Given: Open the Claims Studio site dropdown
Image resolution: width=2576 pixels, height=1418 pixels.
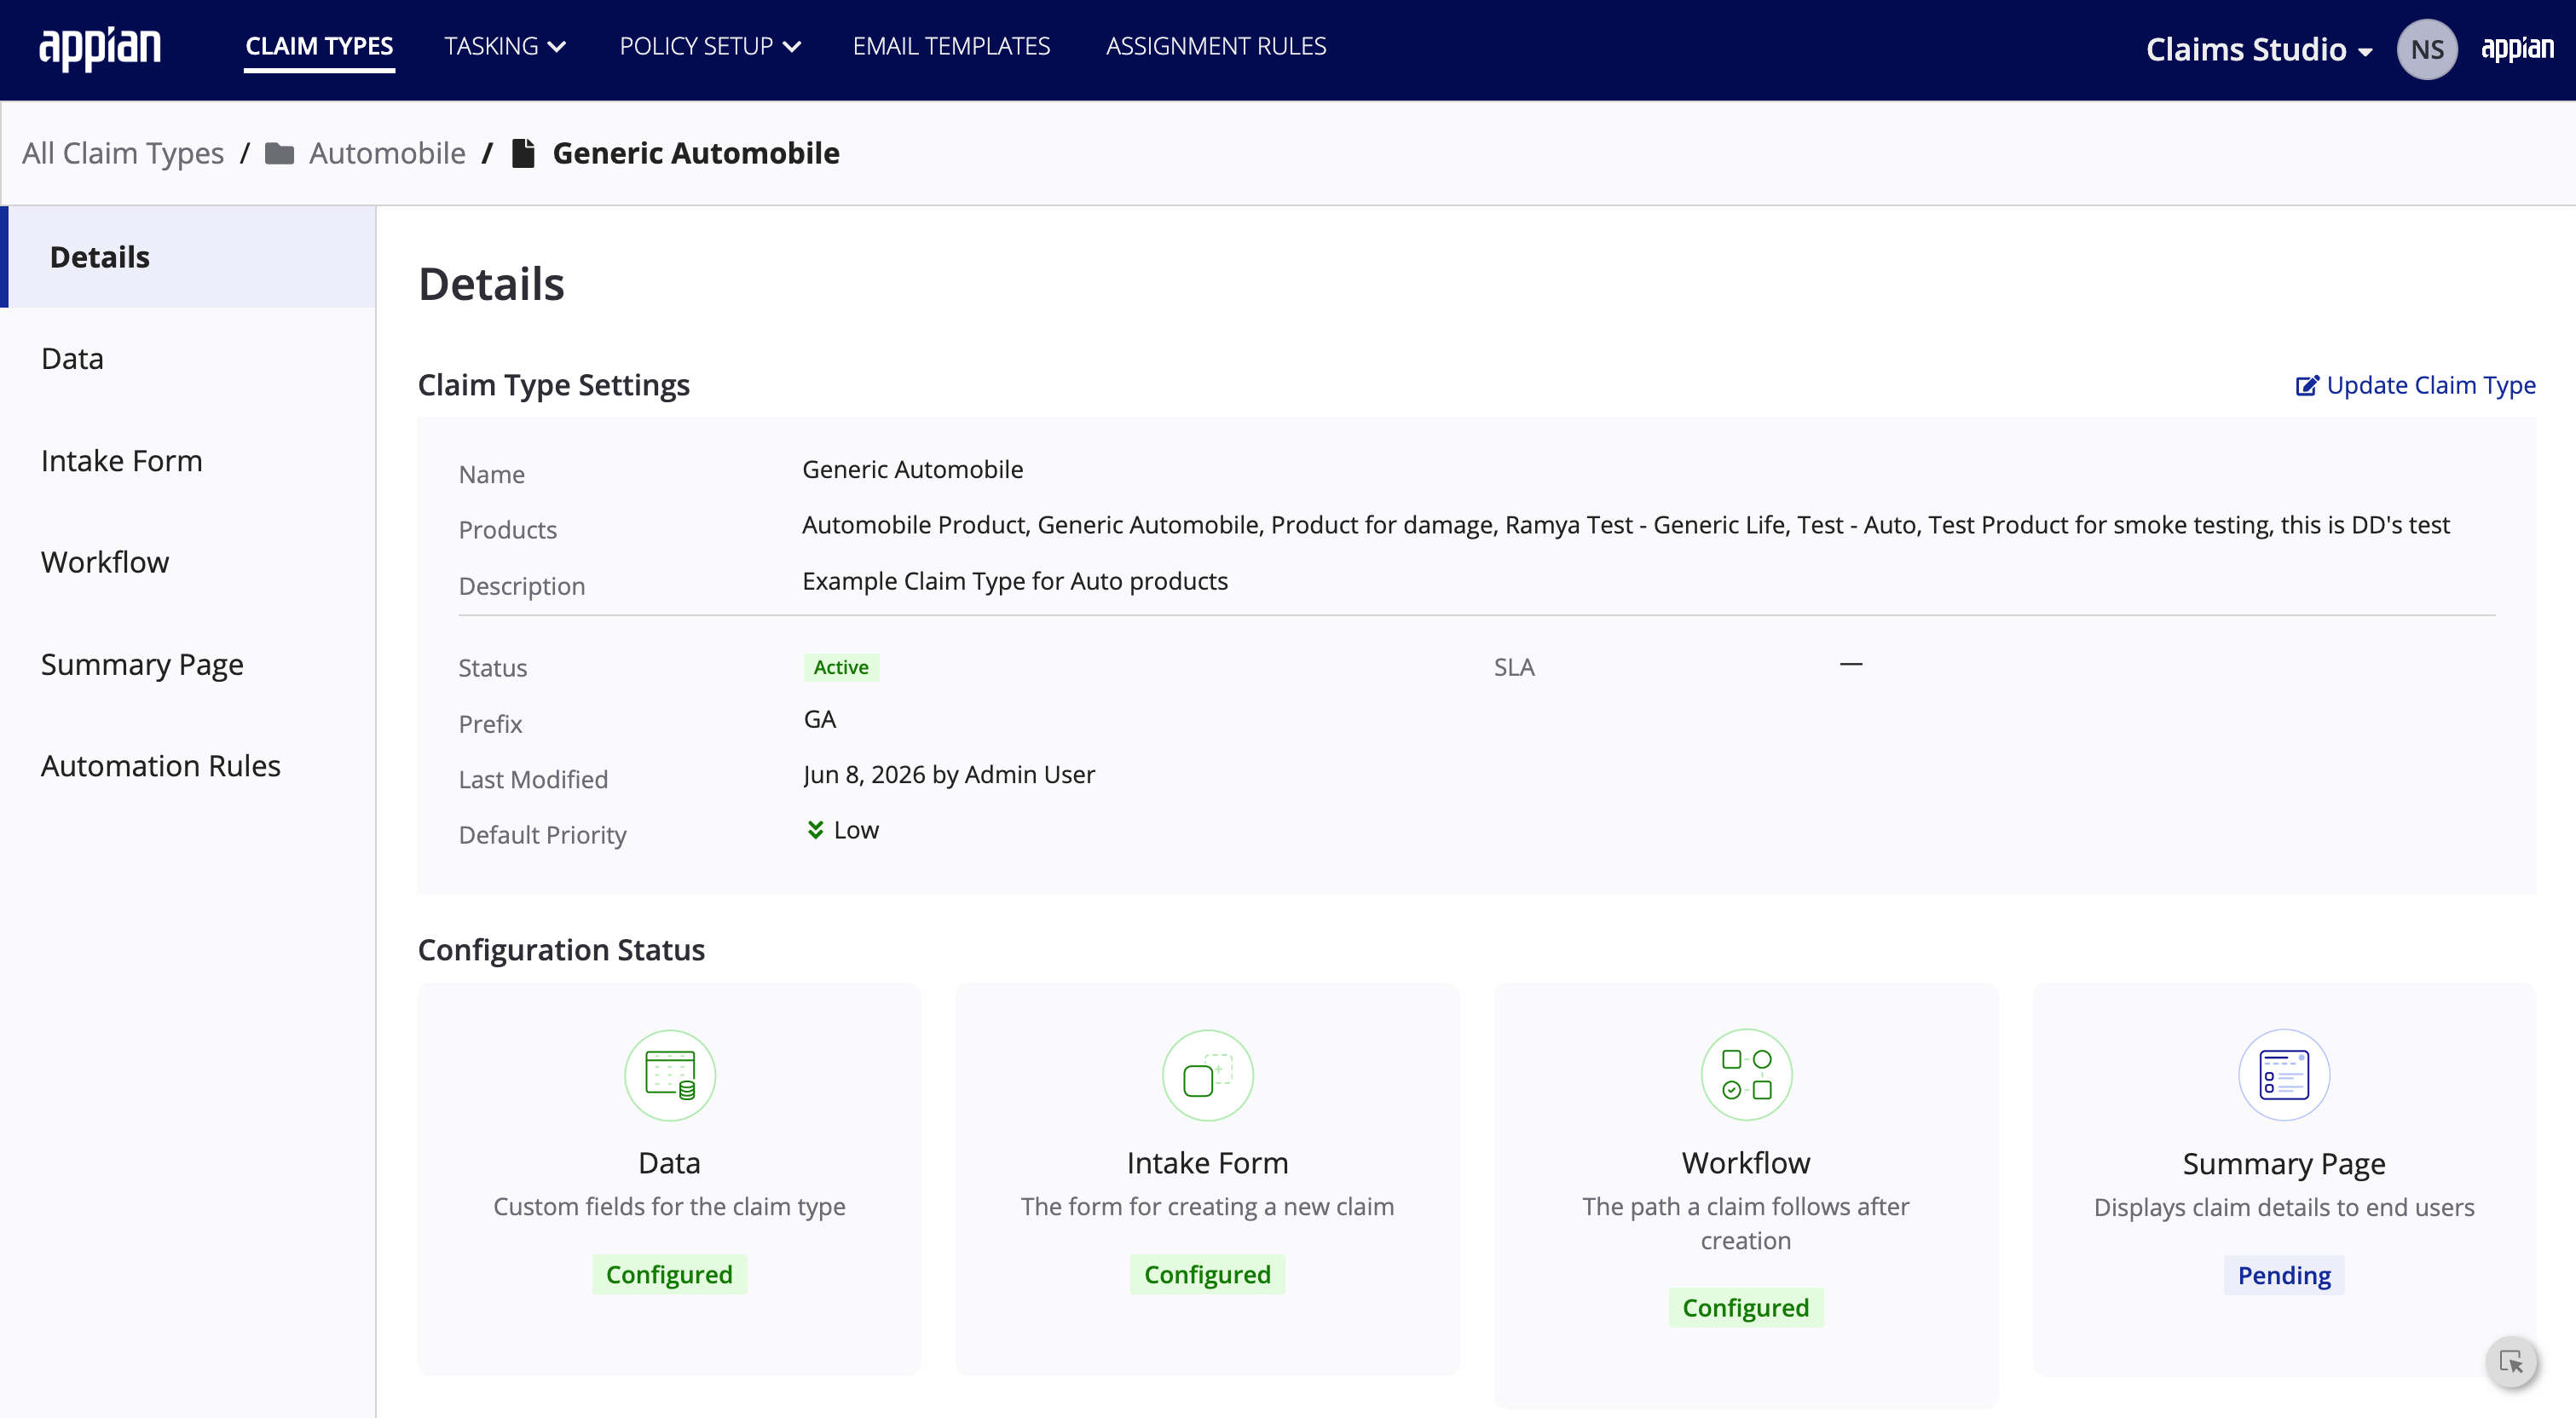Looking at the screenshot, I should click(2259, 49).
